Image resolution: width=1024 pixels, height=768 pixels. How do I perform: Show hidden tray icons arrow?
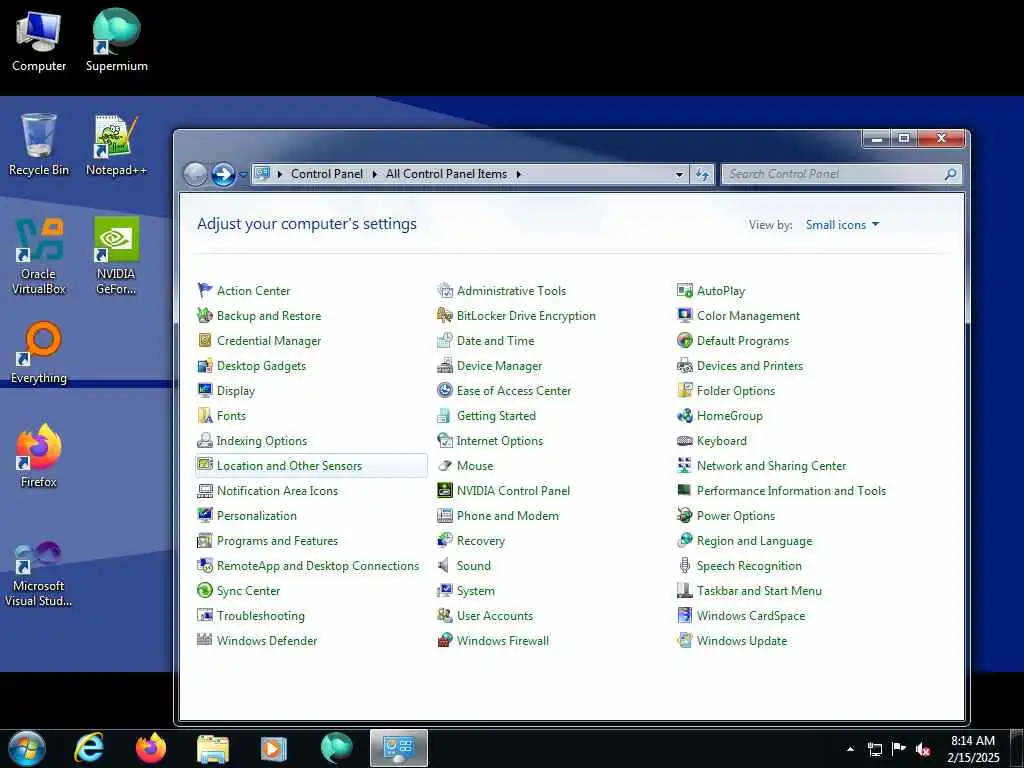click(850, 749)
